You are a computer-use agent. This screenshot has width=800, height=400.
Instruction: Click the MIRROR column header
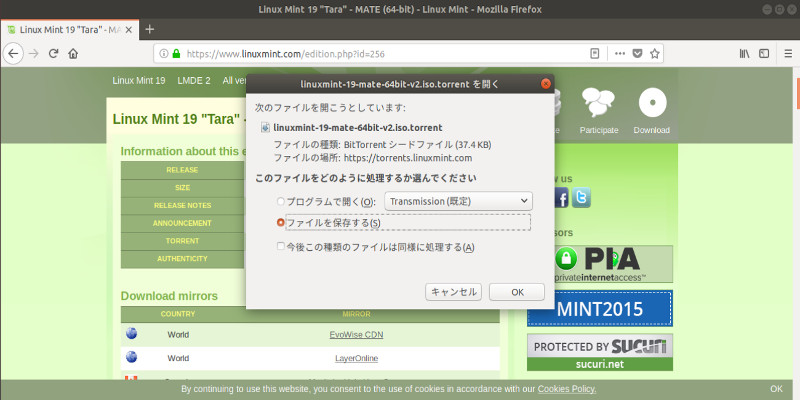point(356,314)
